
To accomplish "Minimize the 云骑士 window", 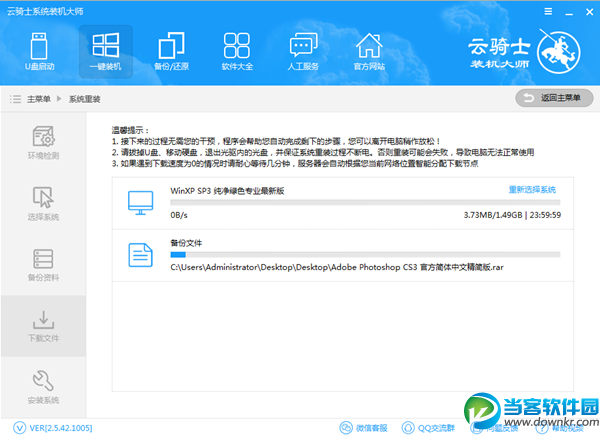I will coord(569,12).
